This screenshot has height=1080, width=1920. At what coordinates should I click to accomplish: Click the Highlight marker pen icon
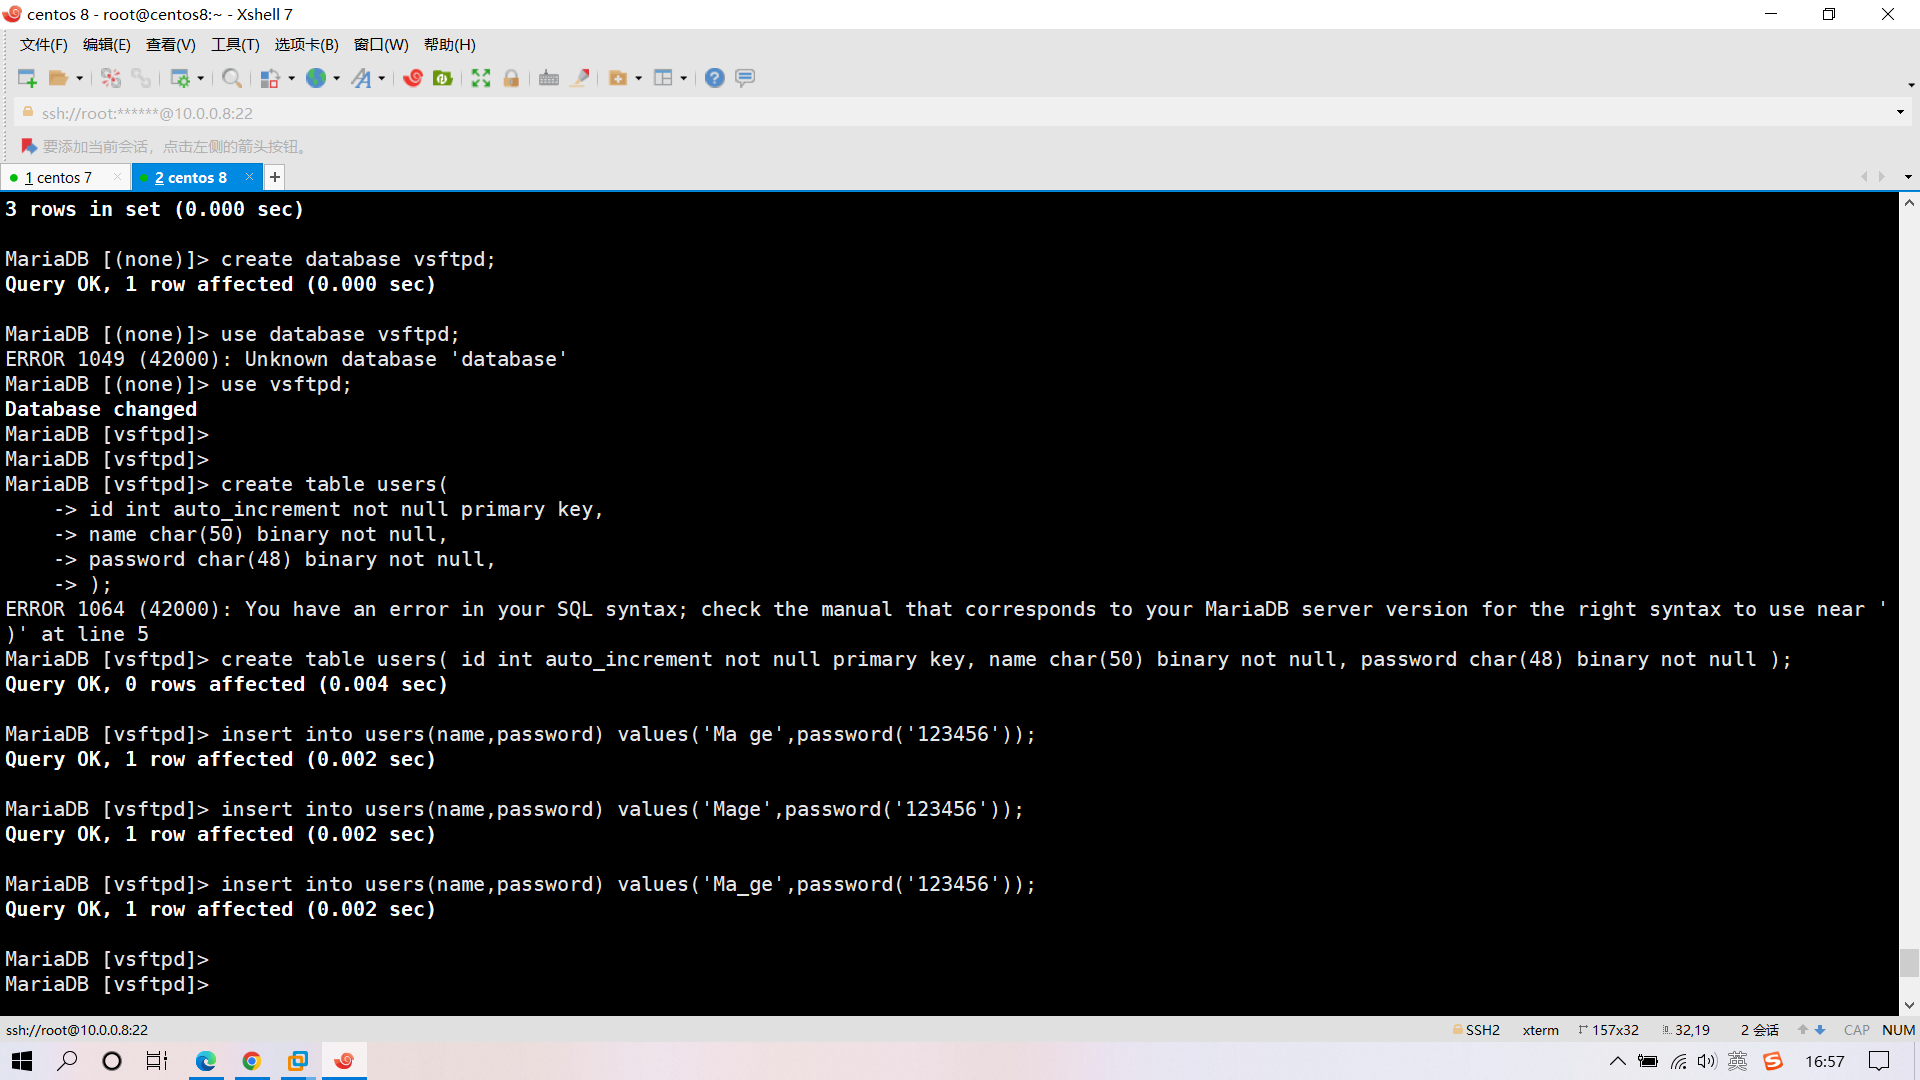(x=579, y=78)
